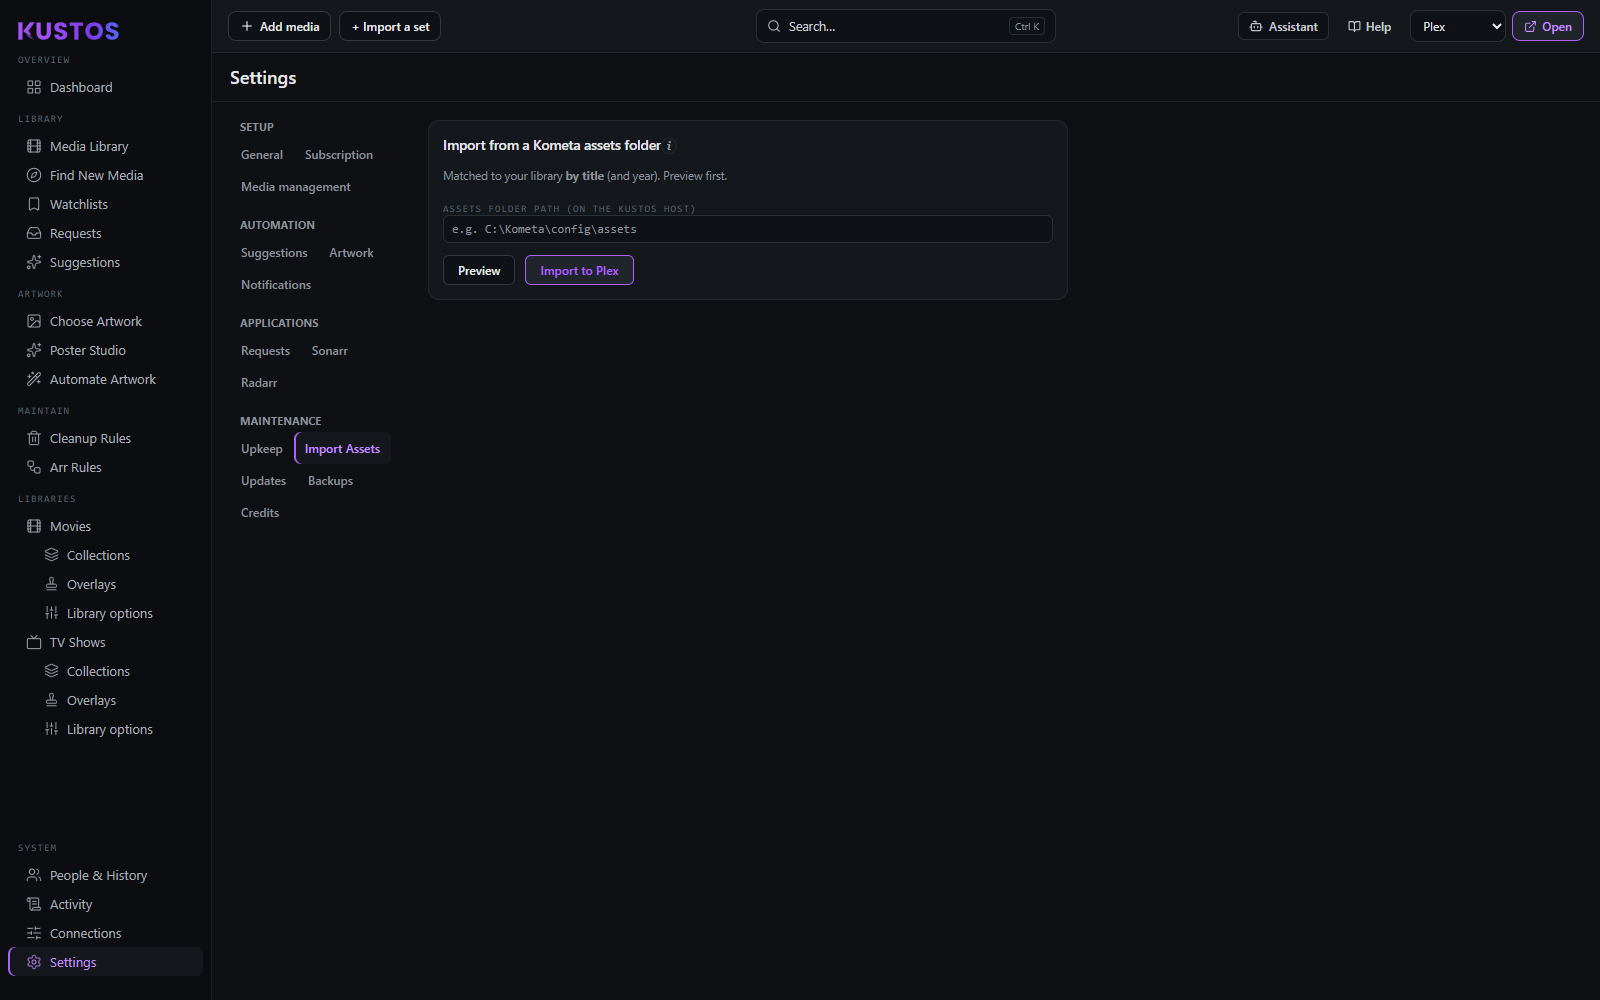1600x1000 pixels.
Task: Click the Add media button
Action: tap(279, 26)
